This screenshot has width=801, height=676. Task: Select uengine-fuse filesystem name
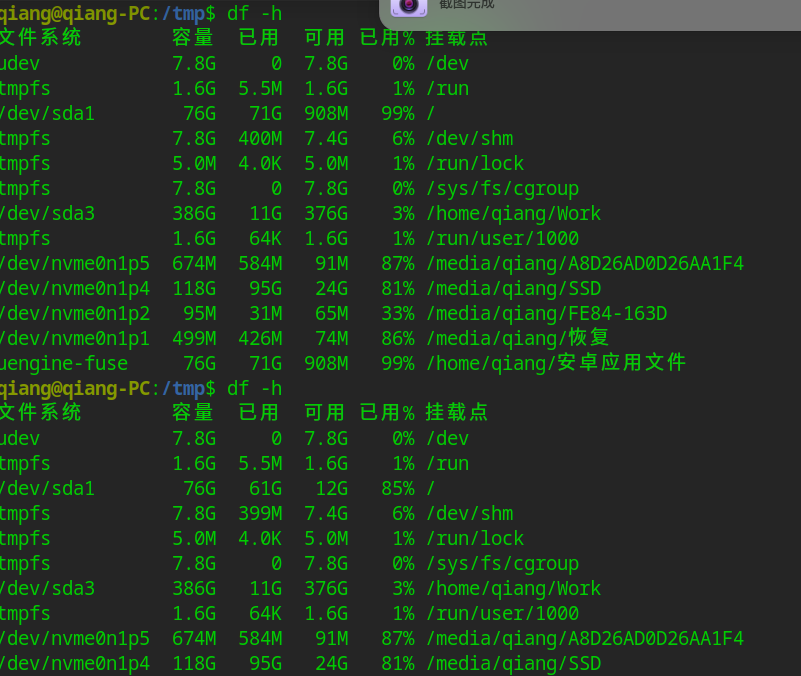pyautogui.click(x=63, y=363)
